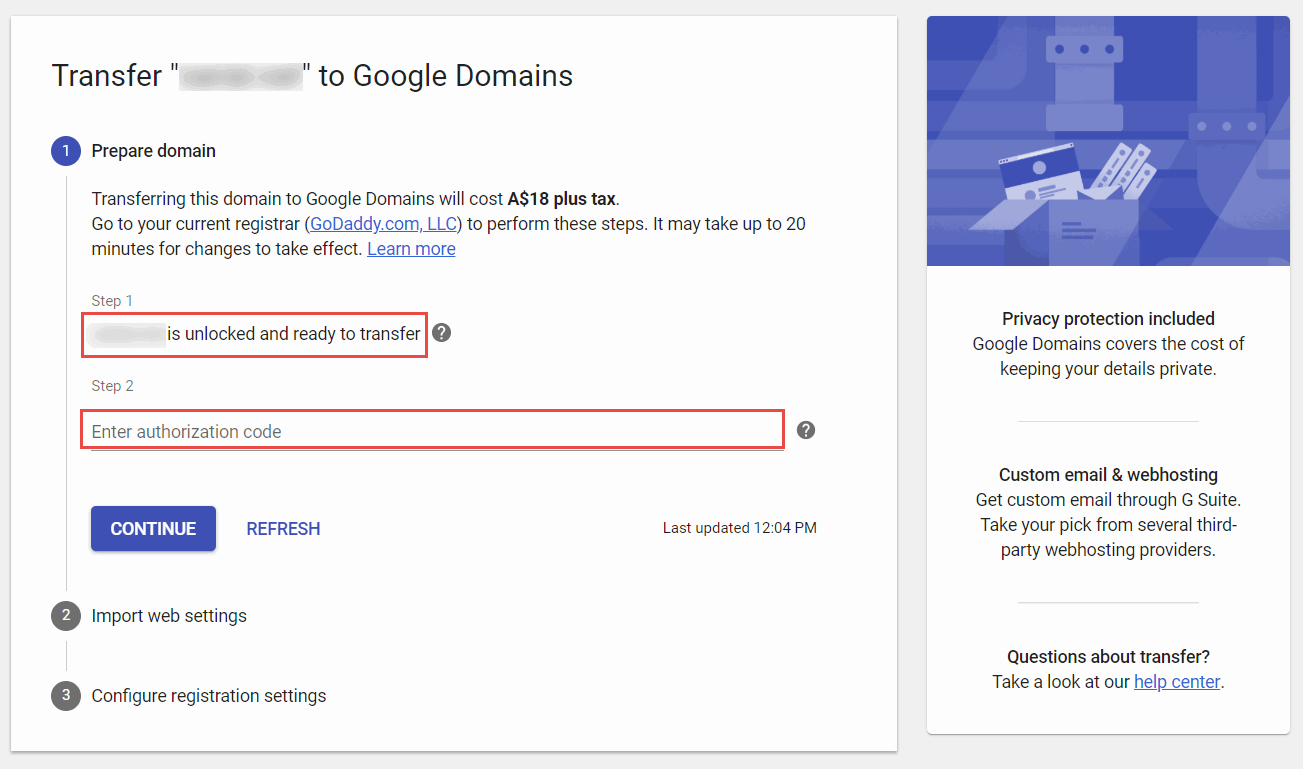Click the Privacy protection included heading
This screenshot has height=769, width=1303.
click(1108, 319)
